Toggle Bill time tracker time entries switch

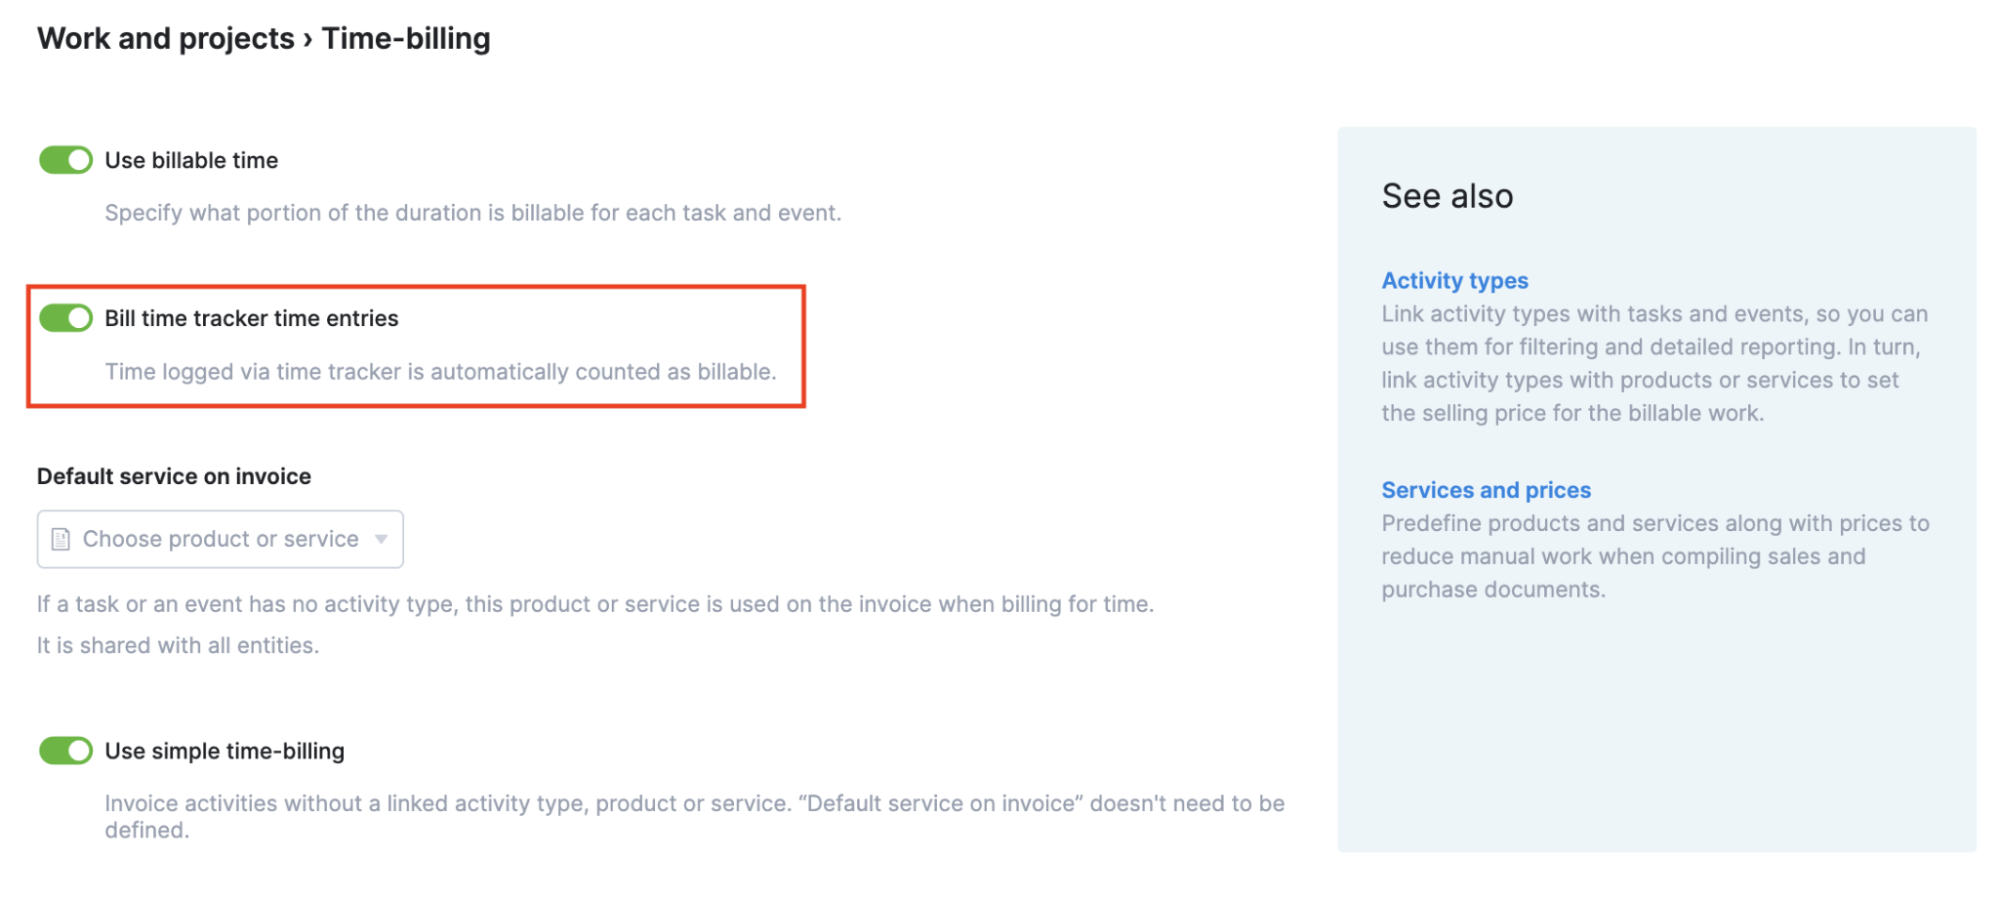point(65,318)
